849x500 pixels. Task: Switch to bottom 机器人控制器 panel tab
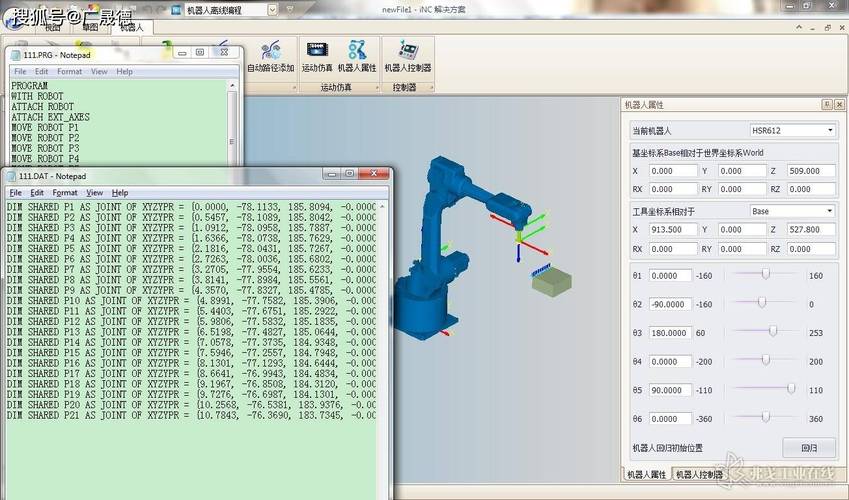[699, 475]
